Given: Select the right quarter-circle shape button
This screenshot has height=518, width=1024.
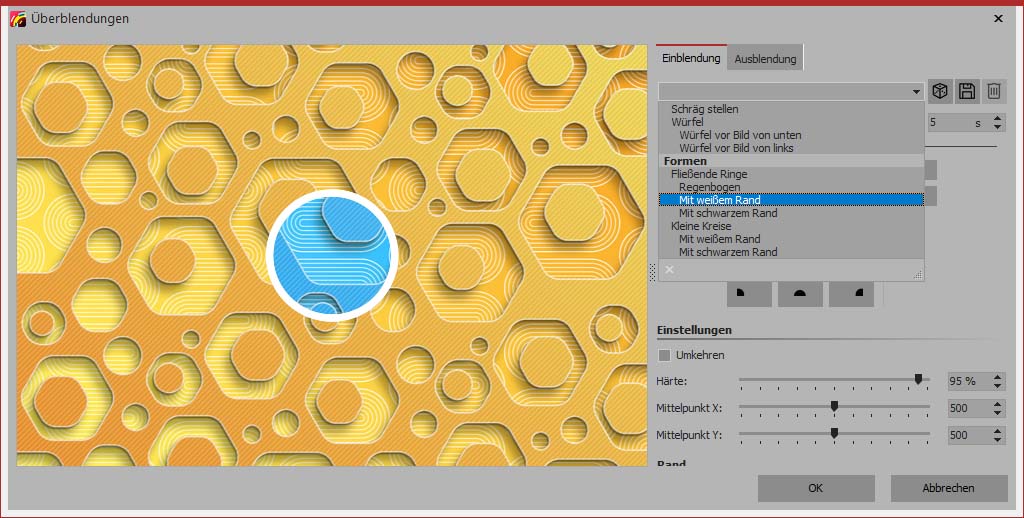Looking at the screenshot, I should [851, 293].
